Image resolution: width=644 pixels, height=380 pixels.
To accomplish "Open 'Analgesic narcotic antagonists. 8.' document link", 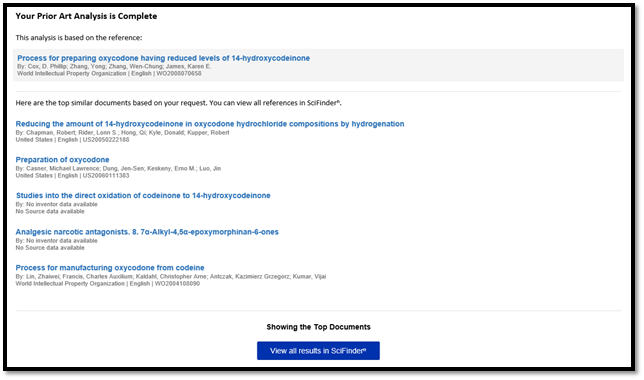I will pos(147,232).
